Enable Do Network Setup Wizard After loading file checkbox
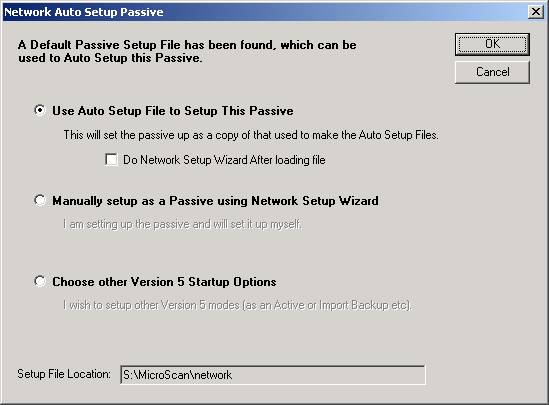This screenshot has width=549, height=405. (111, 160)
